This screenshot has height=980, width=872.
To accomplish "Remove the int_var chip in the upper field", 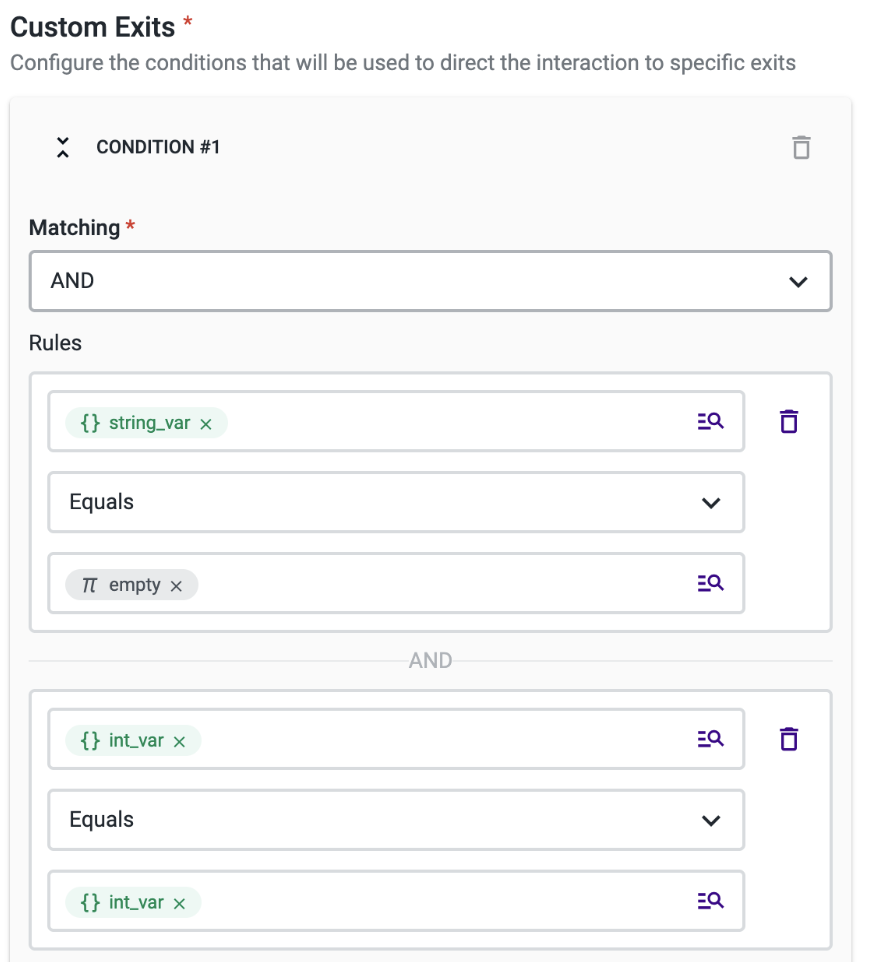I will coord(180,741).
